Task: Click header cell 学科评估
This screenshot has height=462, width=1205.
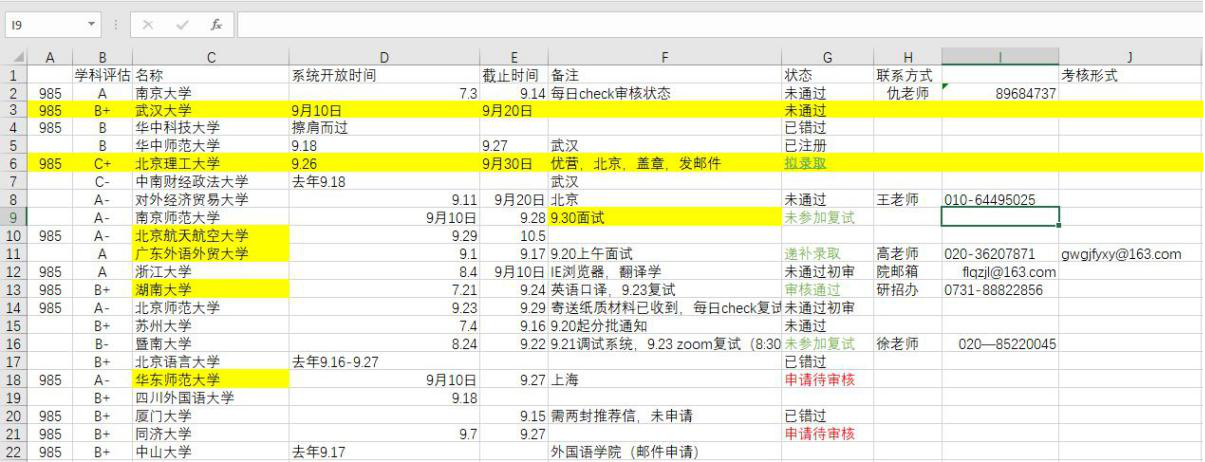Action: (x=103, y=75)
